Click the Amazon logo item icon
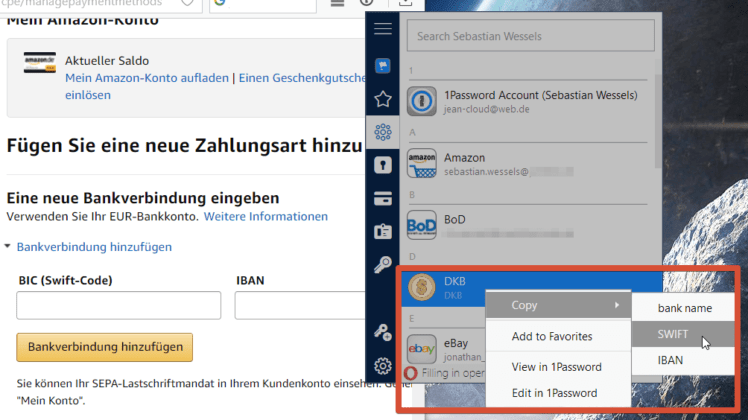 click(422, 163)
